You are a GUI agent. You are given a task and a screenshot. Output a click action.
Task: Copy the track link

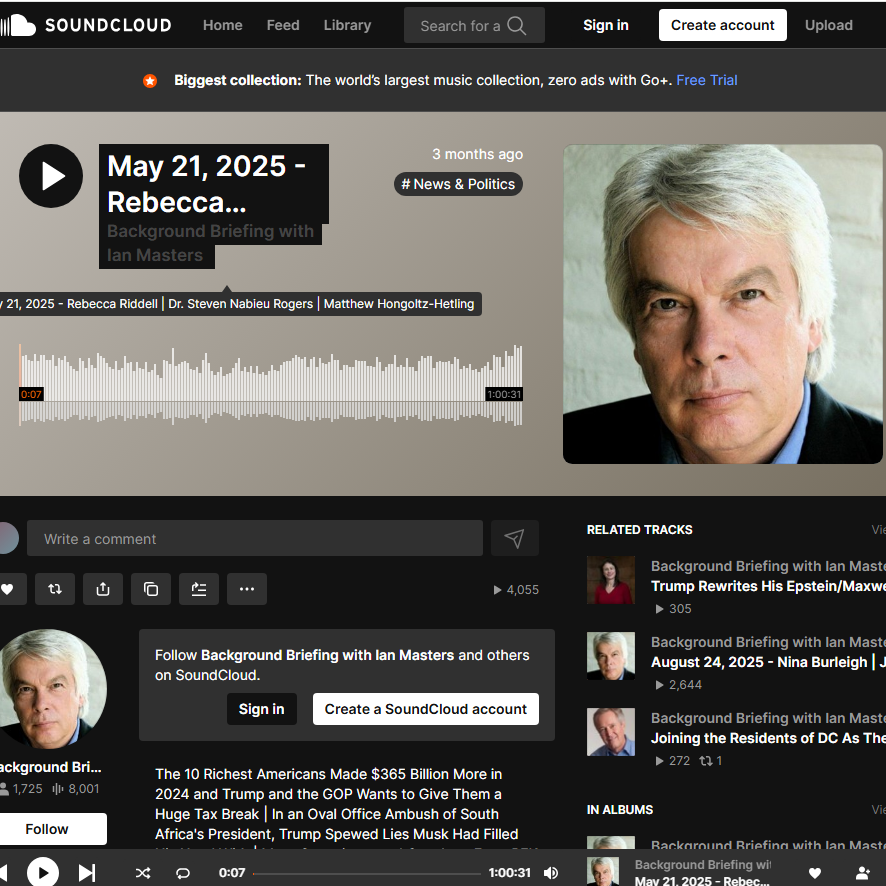click(151, 589)
